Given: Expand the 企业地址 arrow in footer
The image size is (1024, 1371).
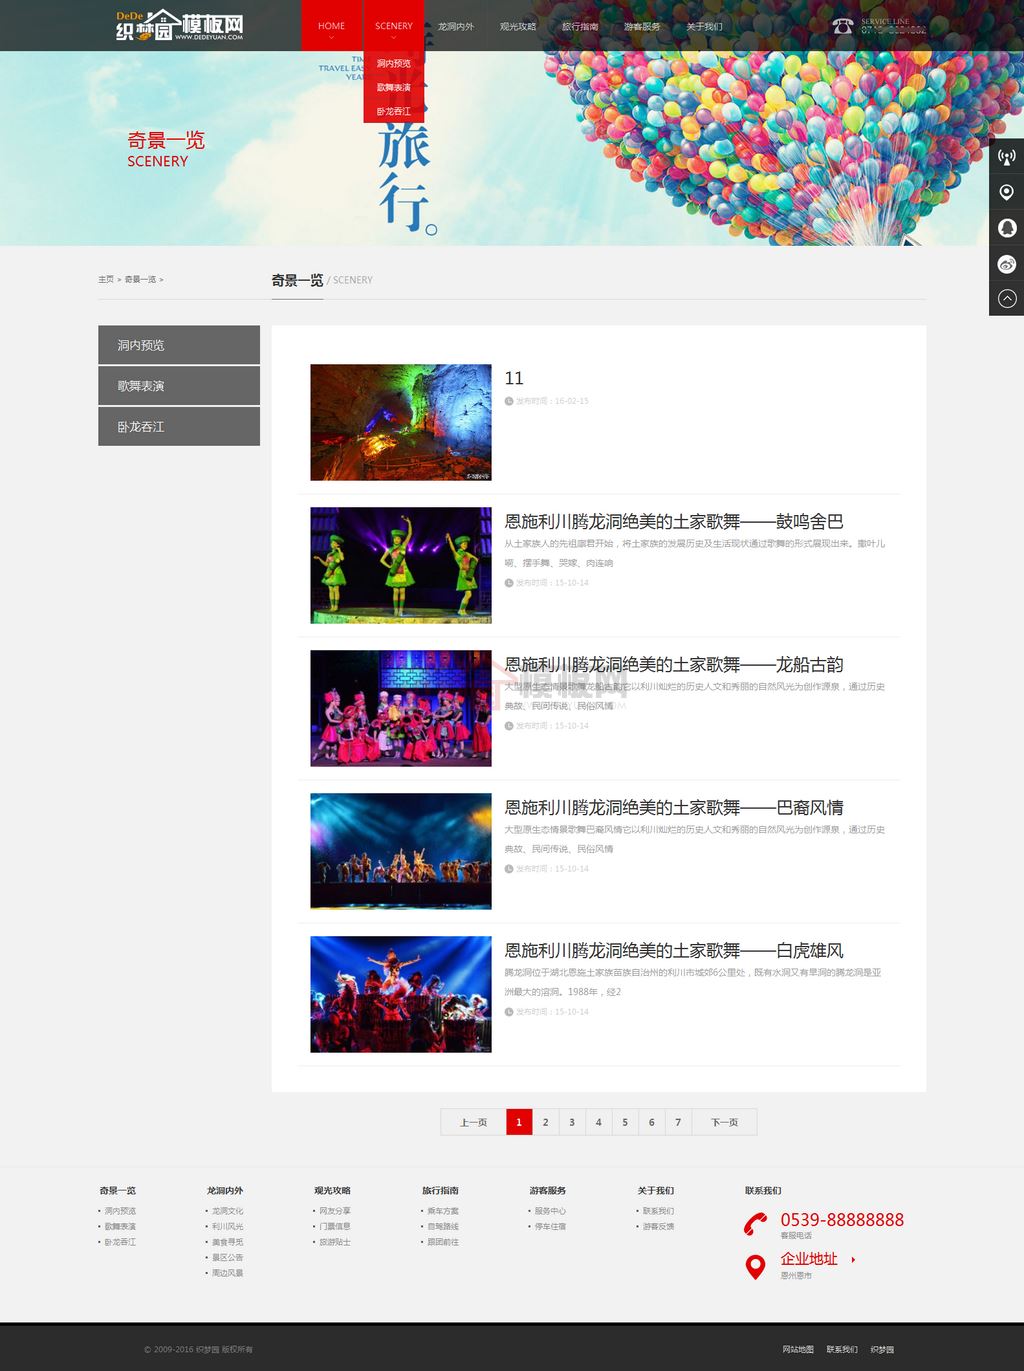Looking at the screenshot, I should [x=853, y=1259].
